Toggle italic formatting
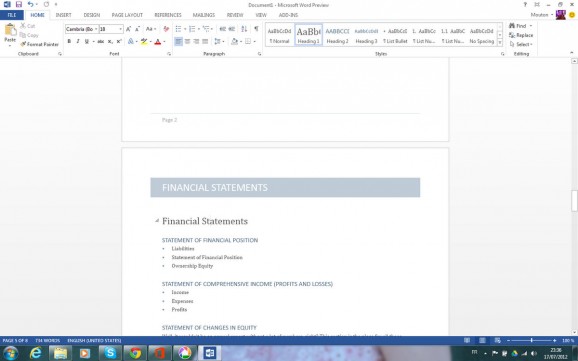 (78, 41)
